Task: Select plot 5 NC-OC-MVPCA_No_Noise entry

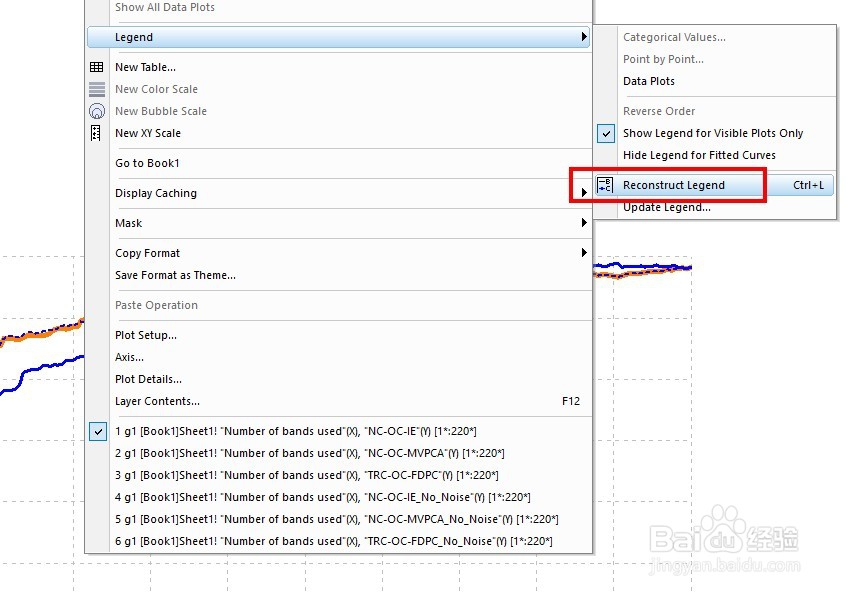Action: click(x=338, y=519)
